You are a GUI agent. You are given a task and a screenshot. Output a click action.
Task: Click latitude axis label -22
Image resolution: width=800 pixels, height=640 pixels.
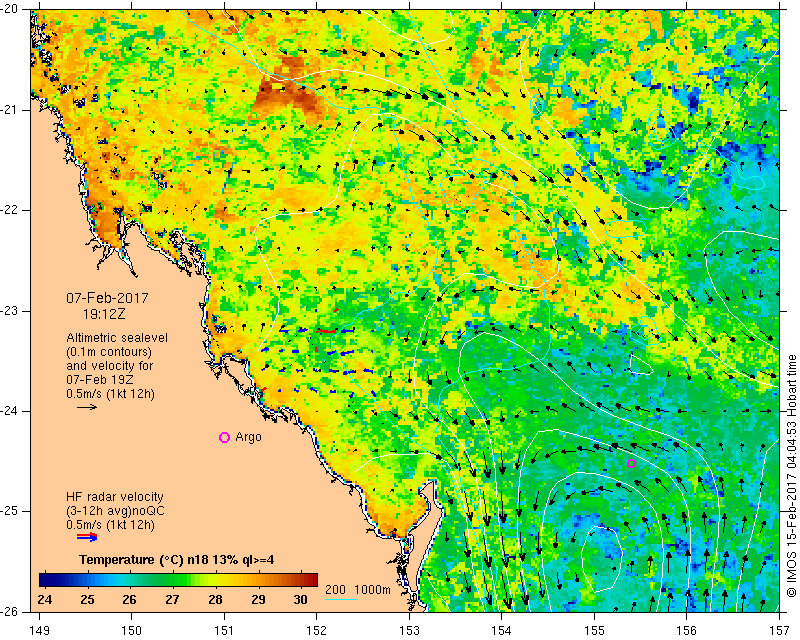click(10, 210)
